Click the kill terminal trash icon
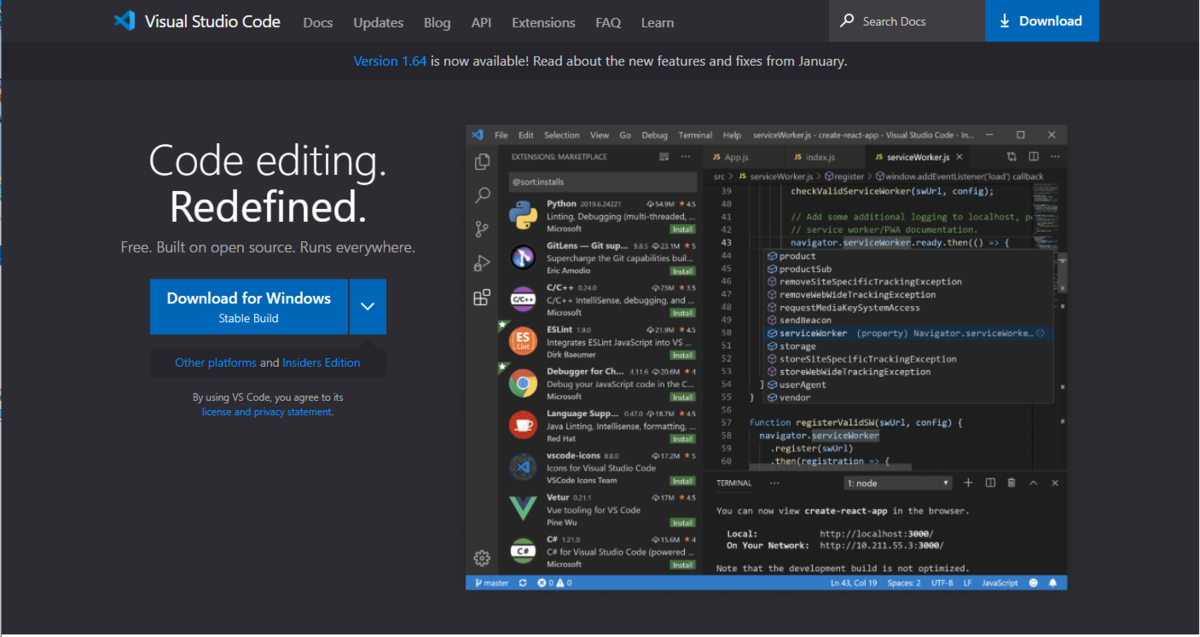The image size is (1200, 637). click(x=1011, y=482)
